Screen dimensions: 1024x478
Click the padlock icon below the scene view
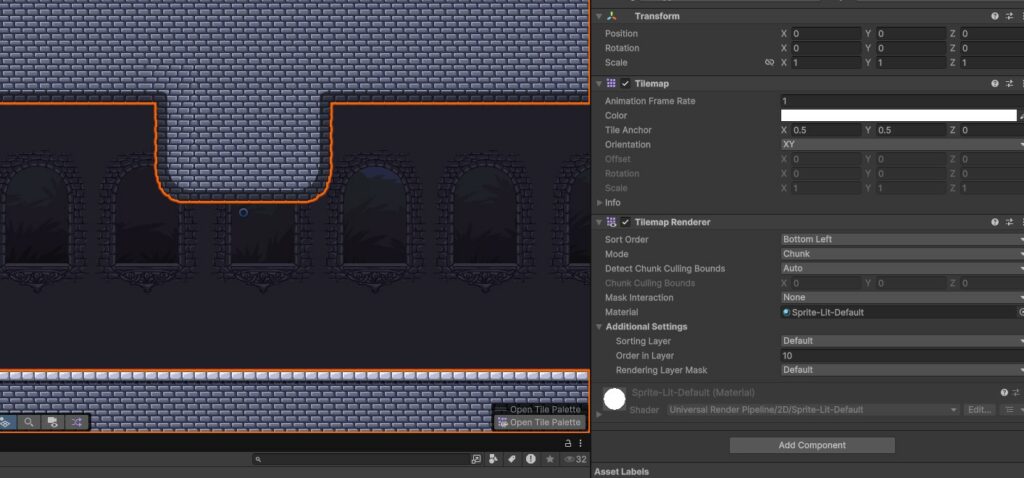(x=568, y=443)
